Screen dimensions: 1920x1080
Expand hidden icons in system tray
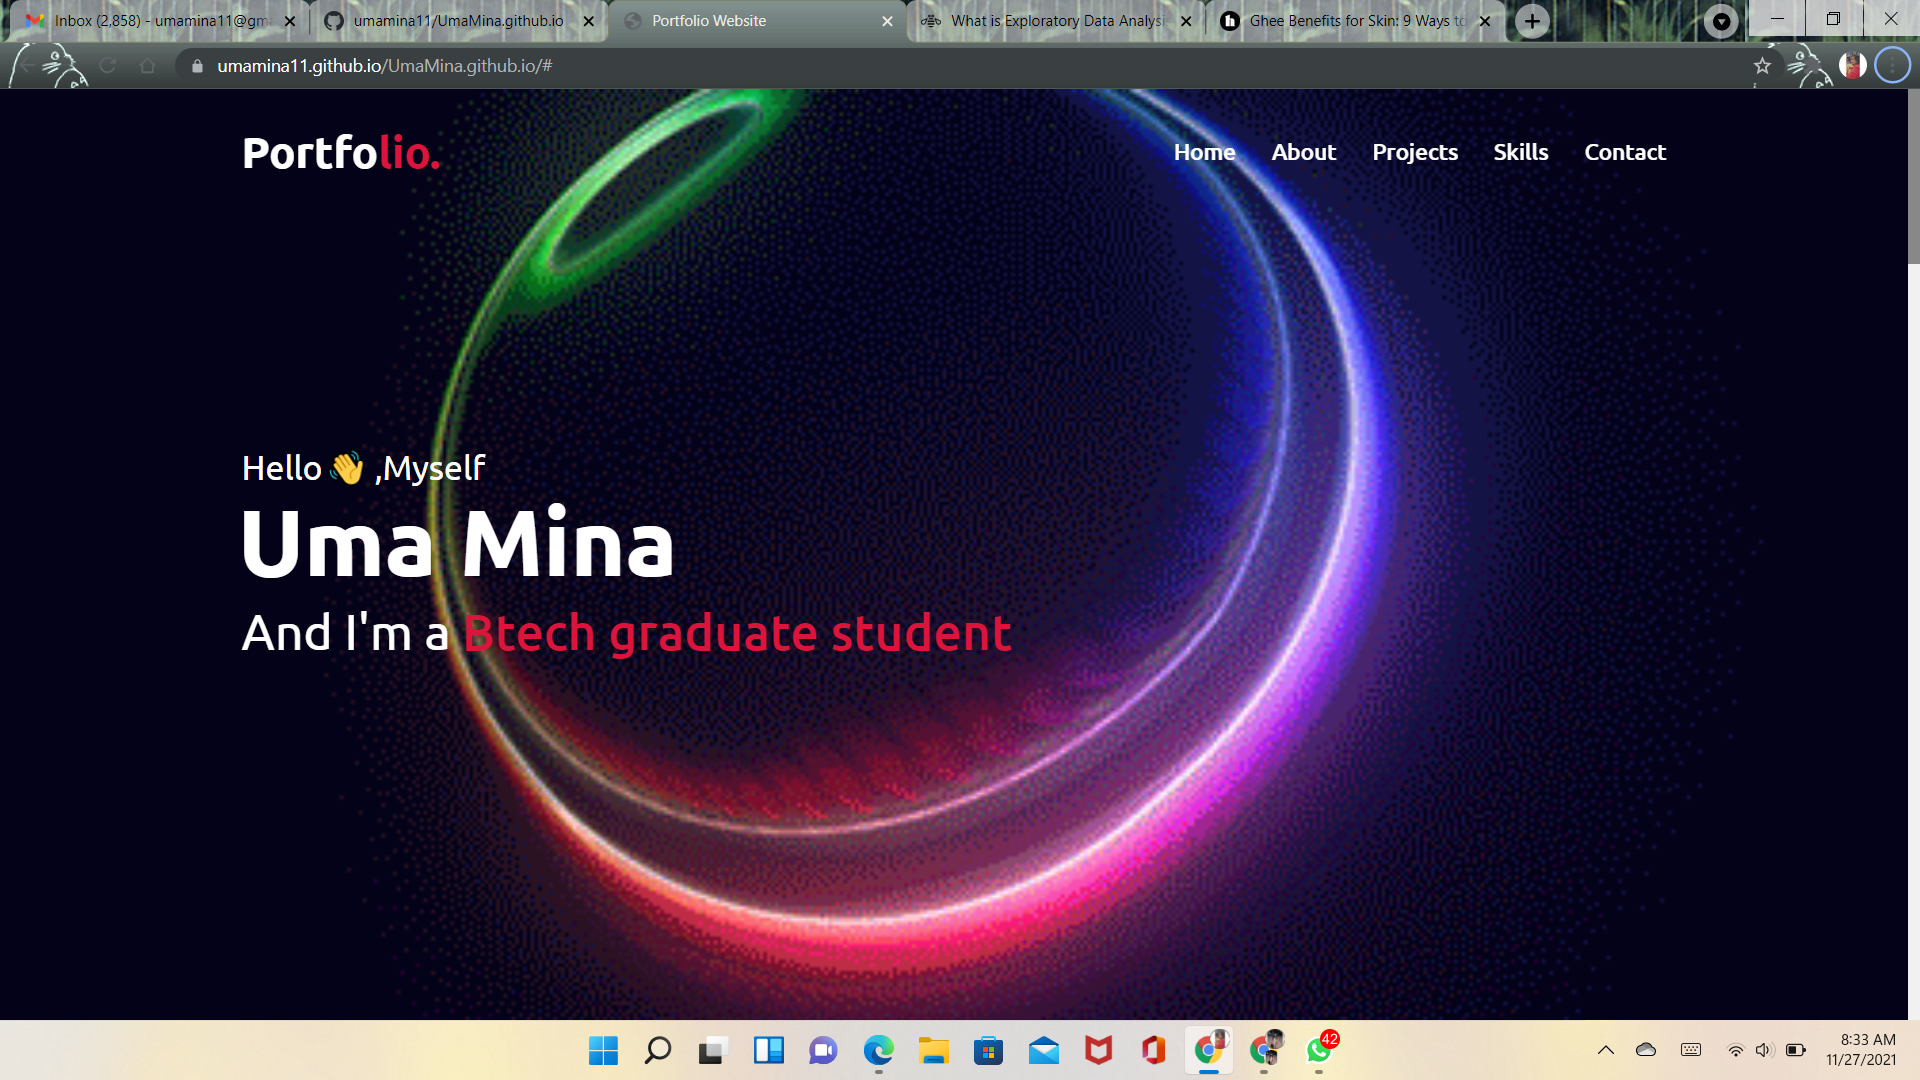click(1606, 1050)
